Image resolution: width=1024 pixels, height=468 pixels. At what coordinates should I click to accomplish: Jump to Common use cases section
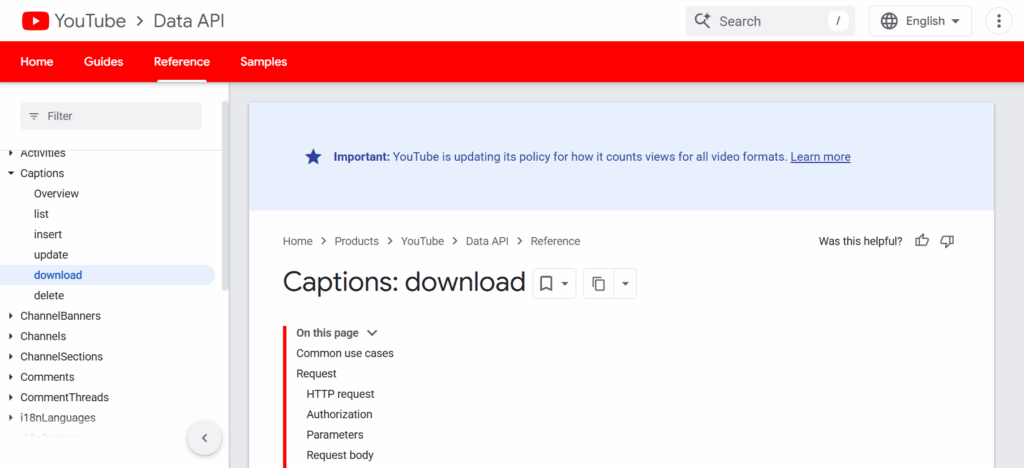pos(345,353)
